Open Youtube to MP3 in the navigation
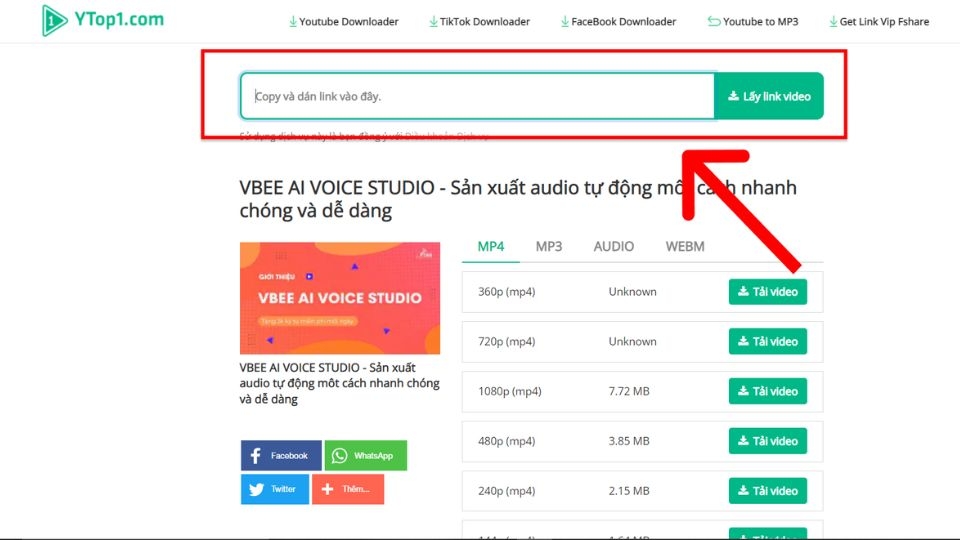960x540 pixels. coord(753,21)
